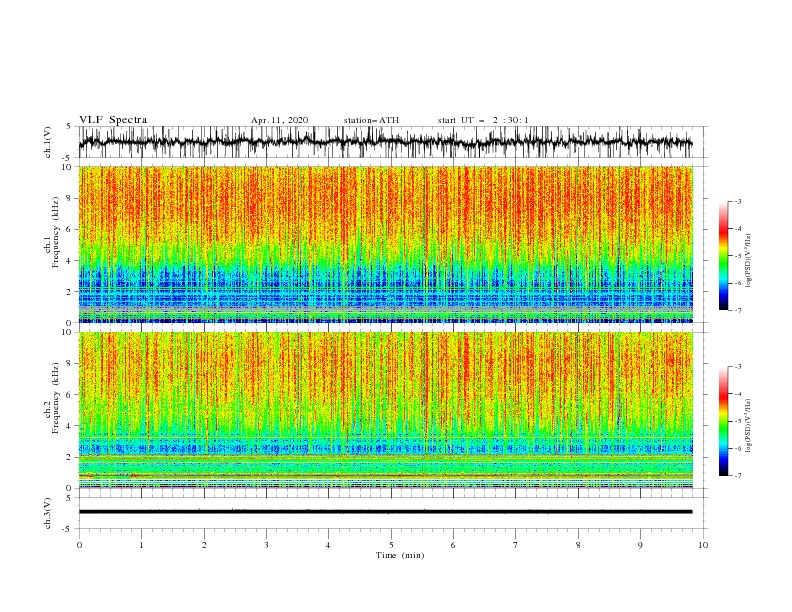Viewport: 792px width, 612px height.
Task: Click the 'ch.2 Frequency (kHz)' axis label
Action: [52, 398]
